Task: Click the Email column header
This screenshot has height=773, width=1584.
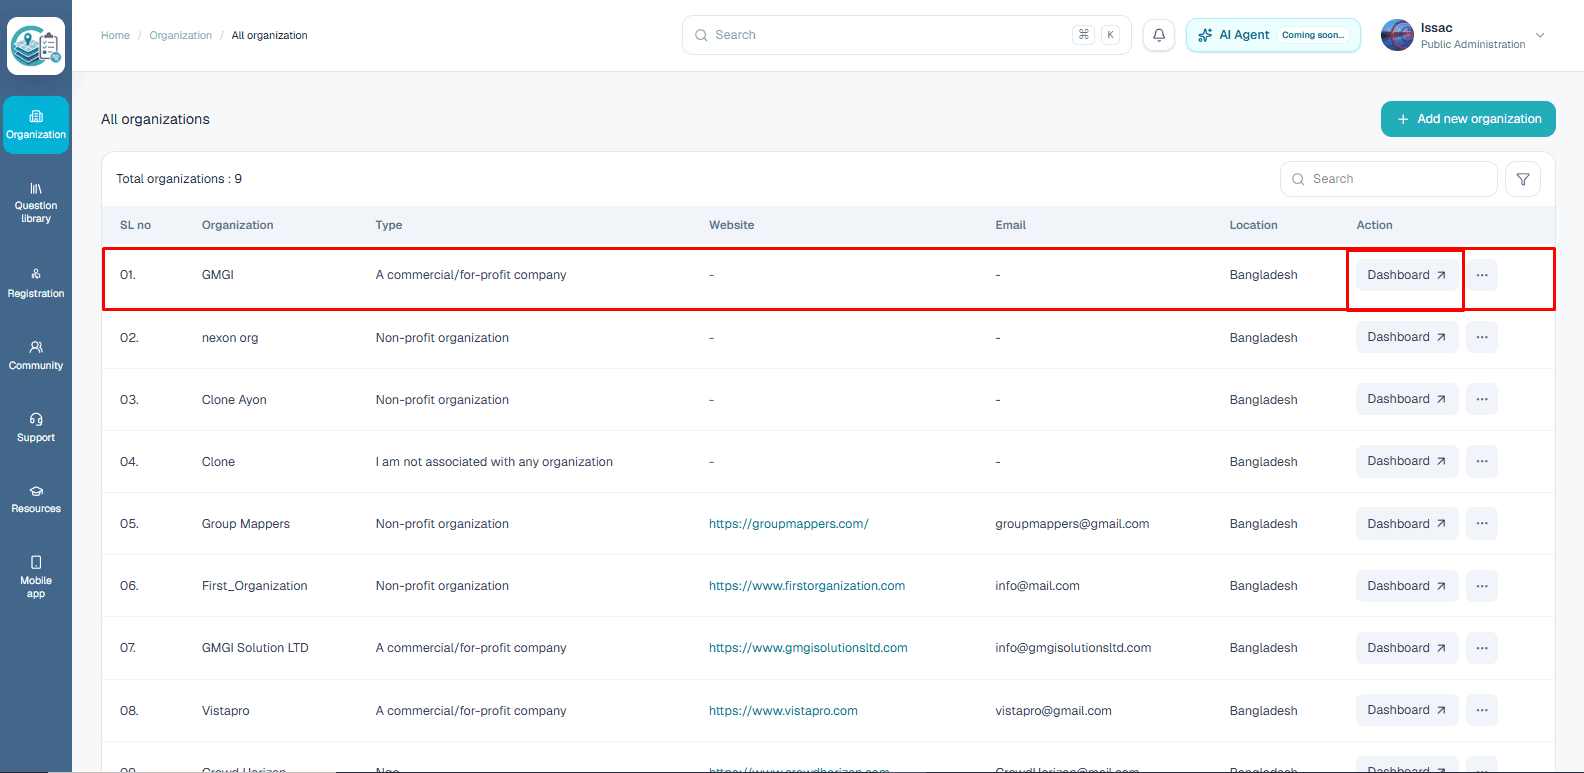Action: tap(1010, 225)
